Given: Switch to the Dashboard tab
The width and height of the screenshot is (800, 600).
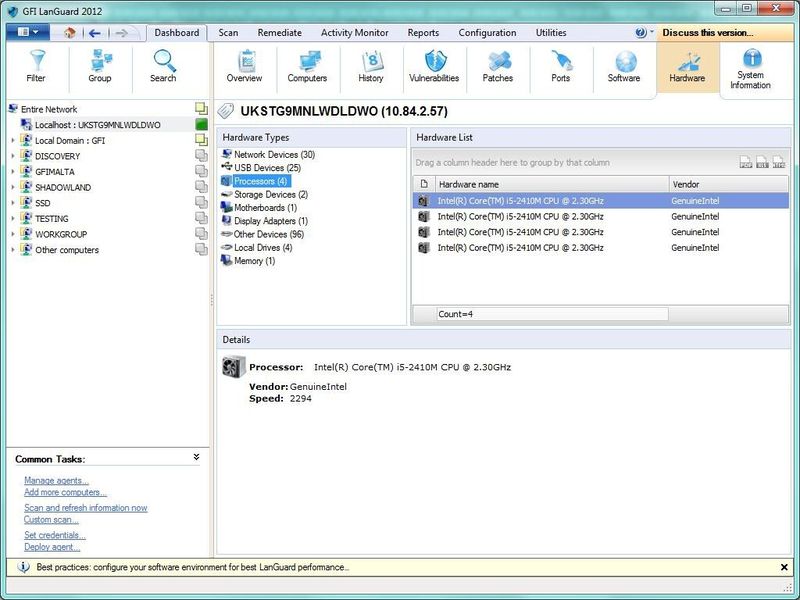Looking at the screenshot, I should [x=177, y=33].
